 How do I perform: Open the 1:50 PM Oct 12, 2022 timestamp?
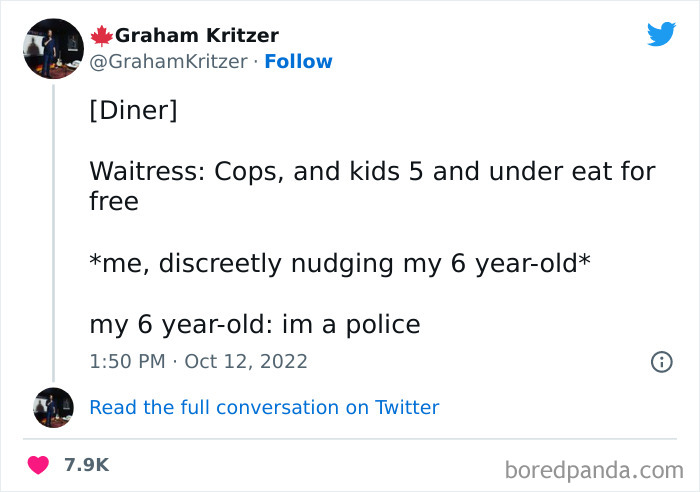point(198,361)
